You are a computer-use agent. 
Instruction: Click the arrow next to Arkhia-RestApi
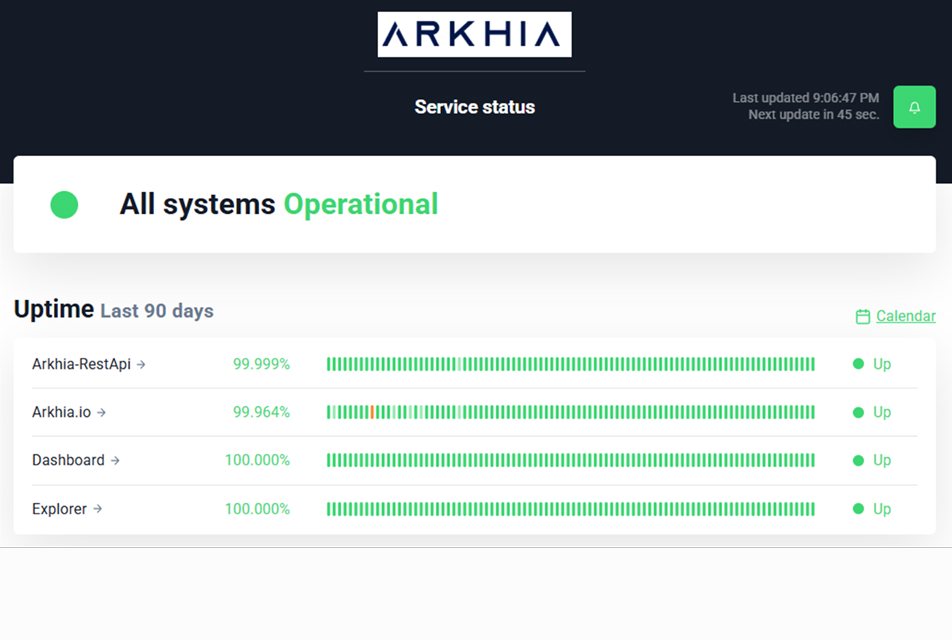141,365
